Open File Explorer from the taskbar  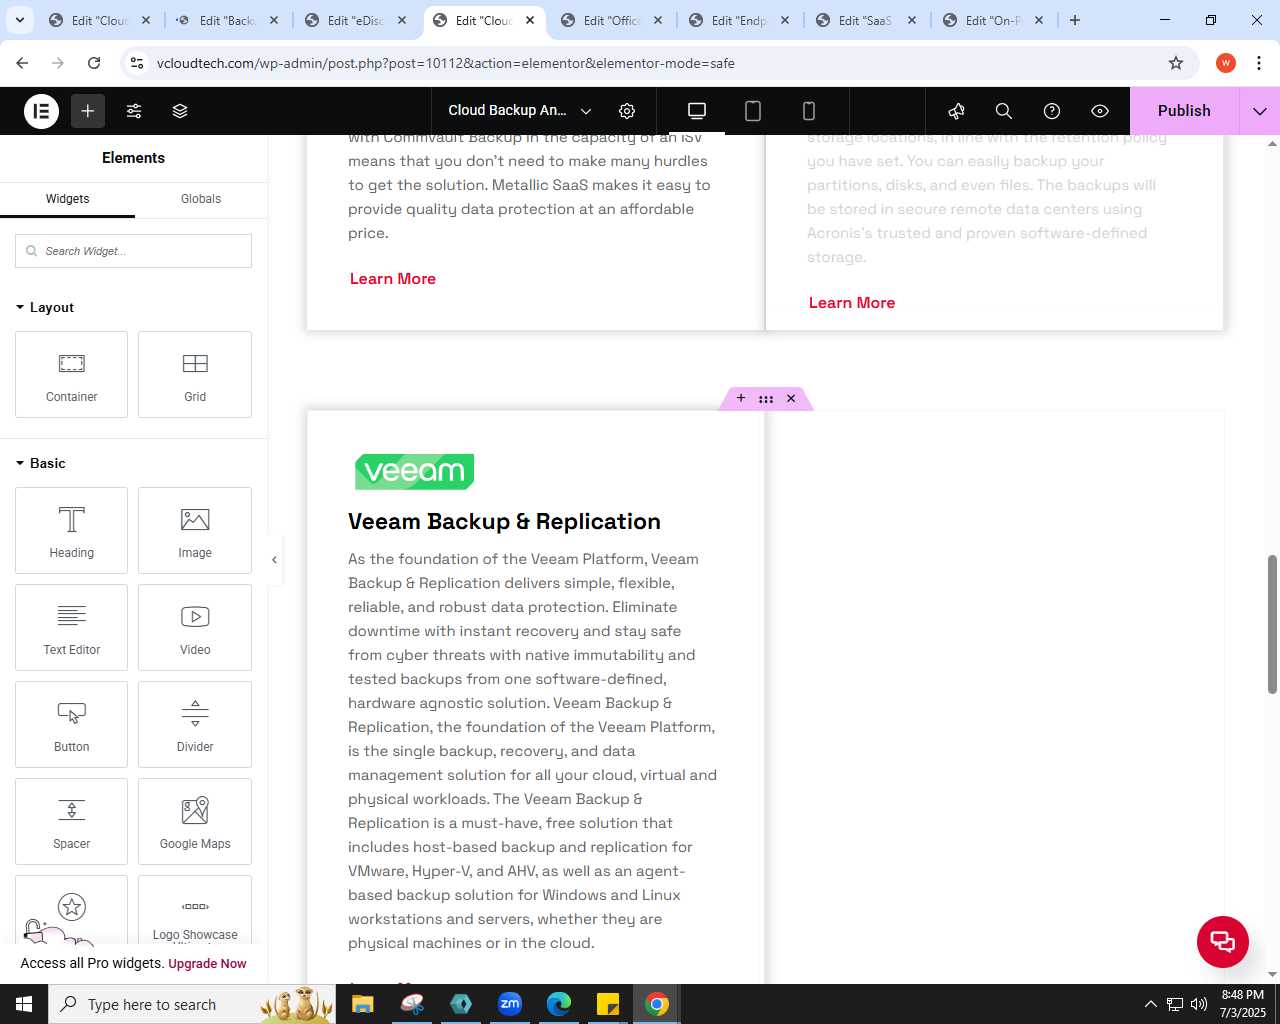click(363, 1004)
